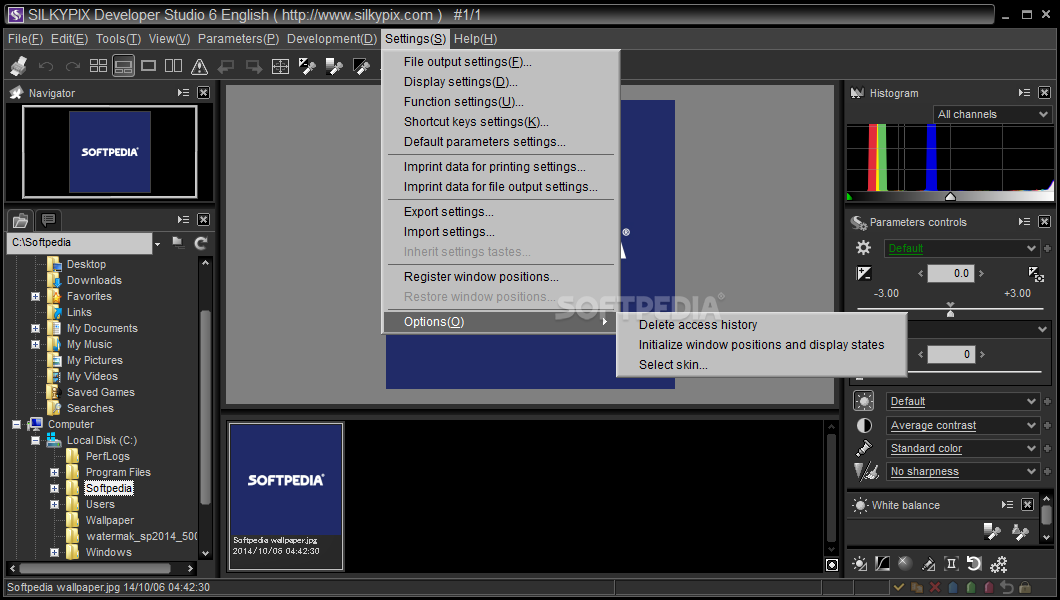Click the previous image arrow icon
Image resolution: width=1060 pixels, height=600 pixels.
(226, 66)
